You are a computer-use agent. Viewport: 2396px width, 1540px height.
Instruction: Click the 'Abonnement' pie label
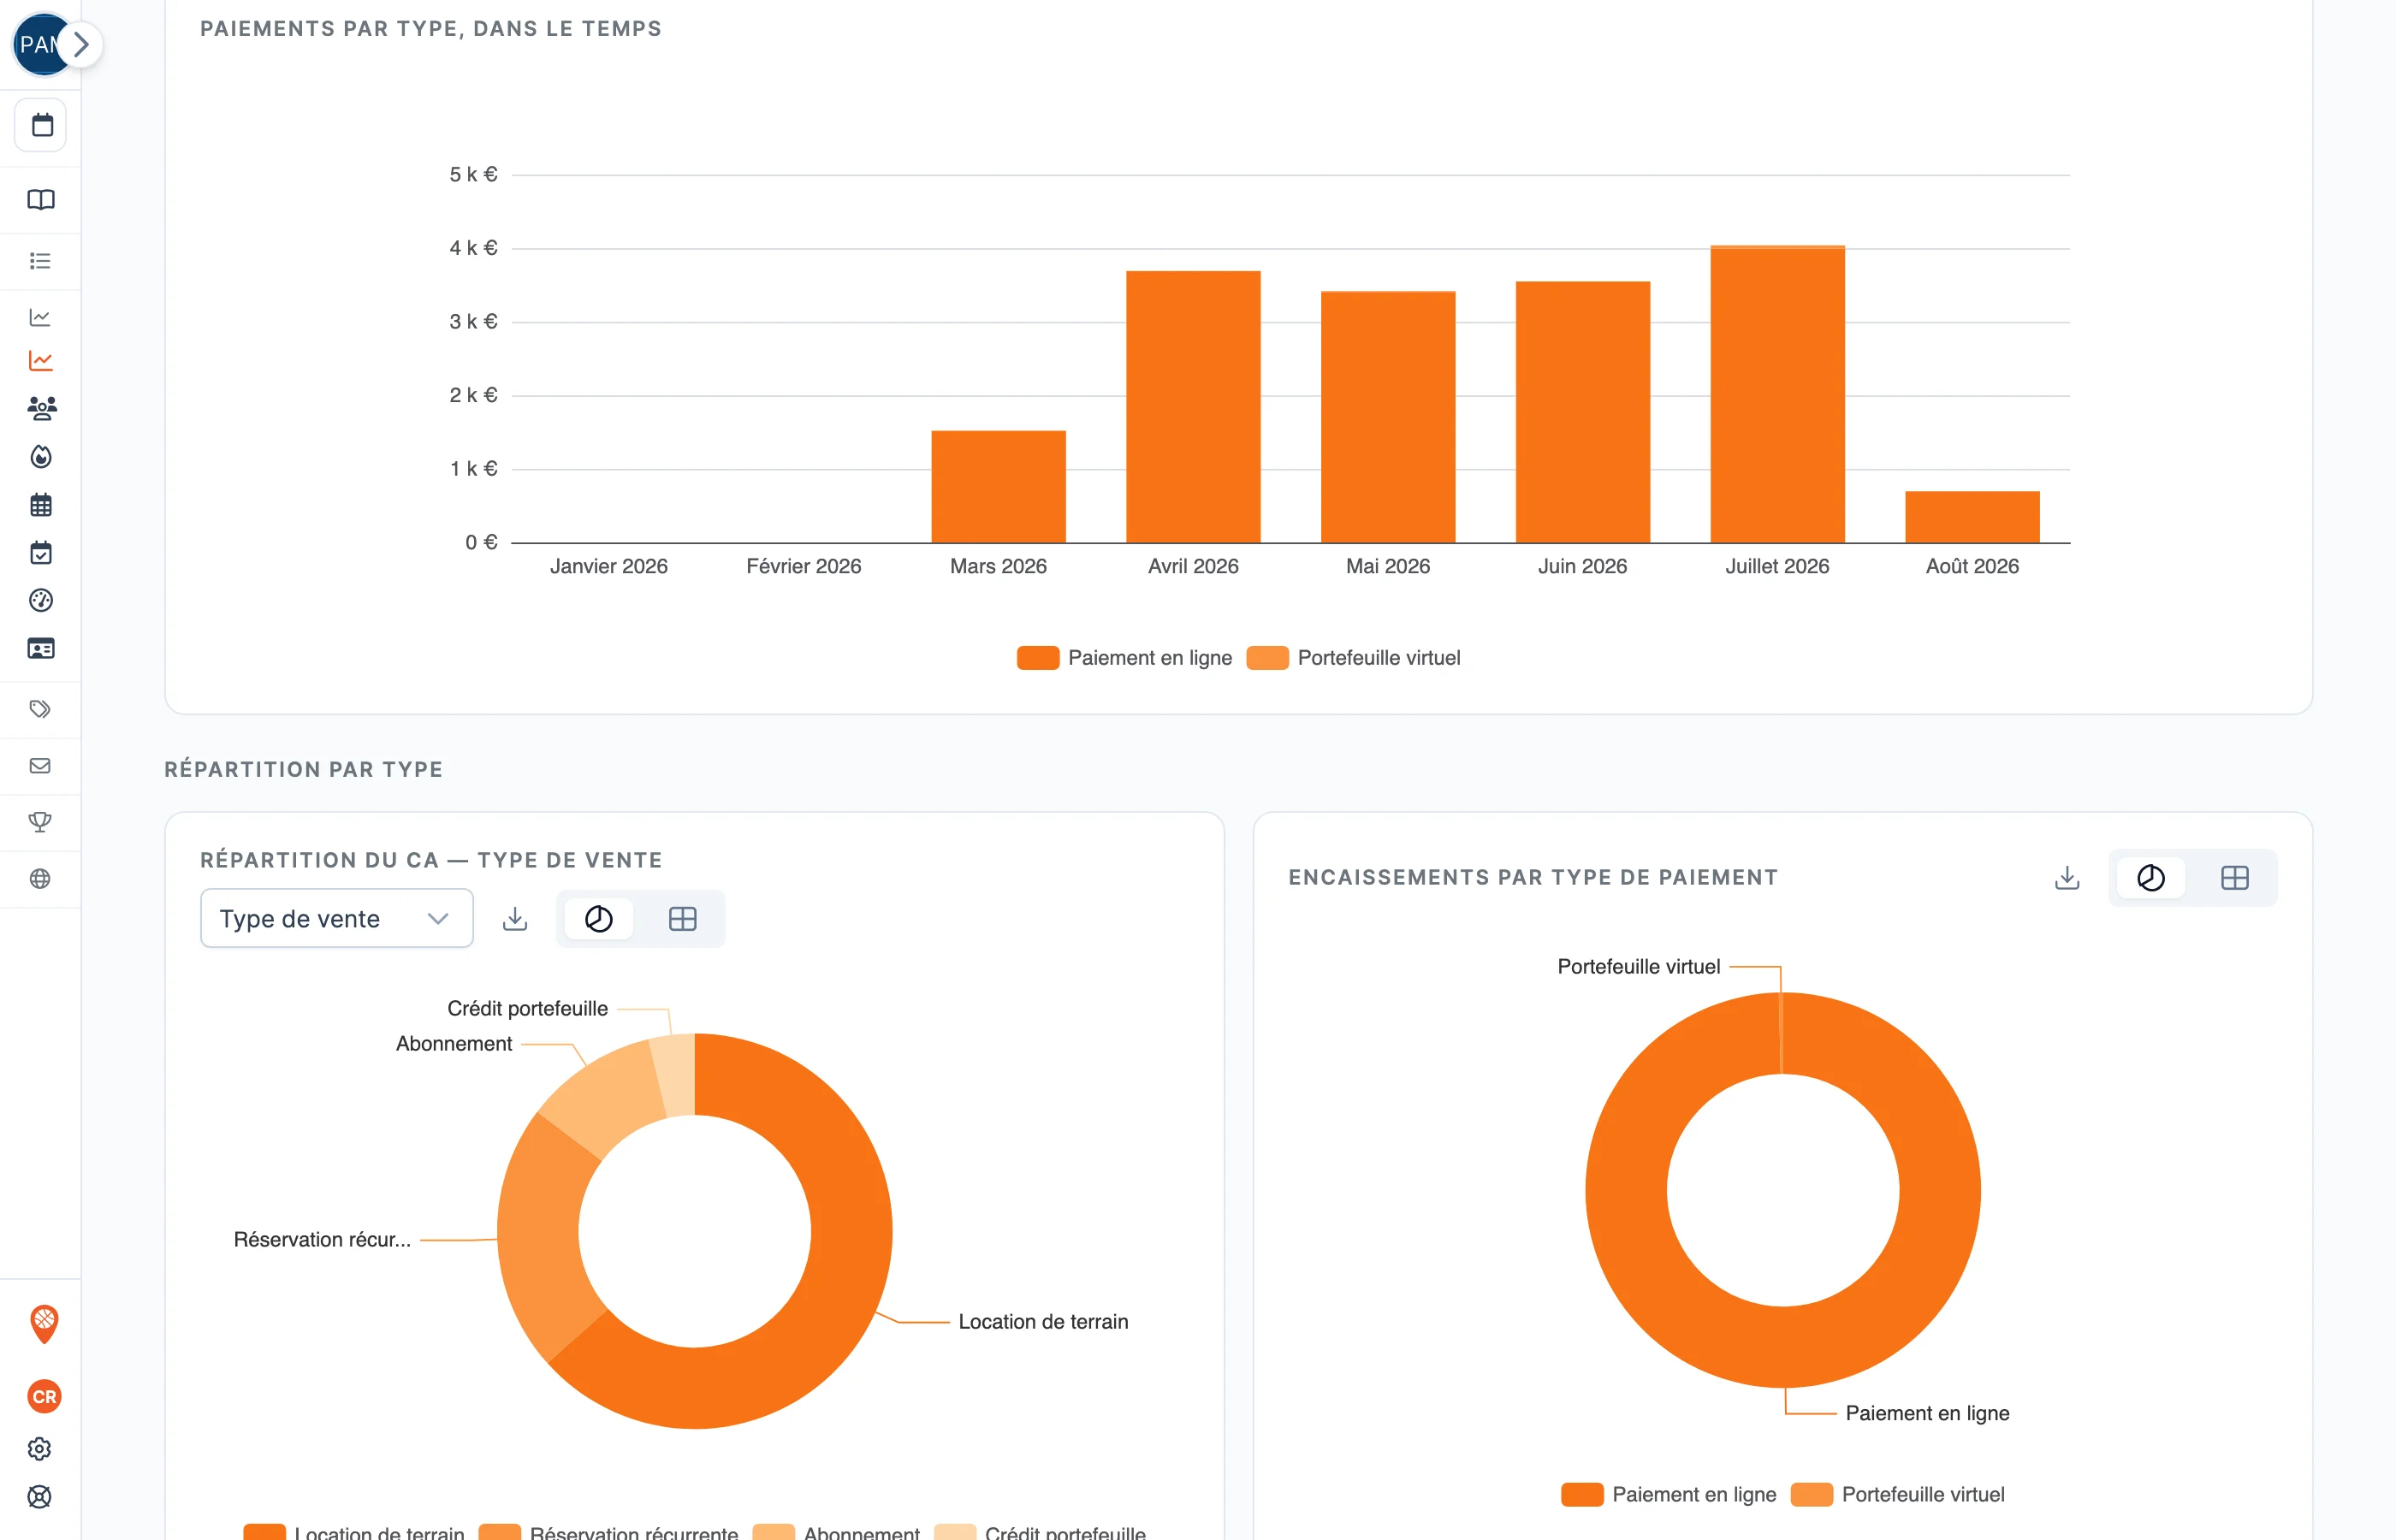coord(454,1043)
